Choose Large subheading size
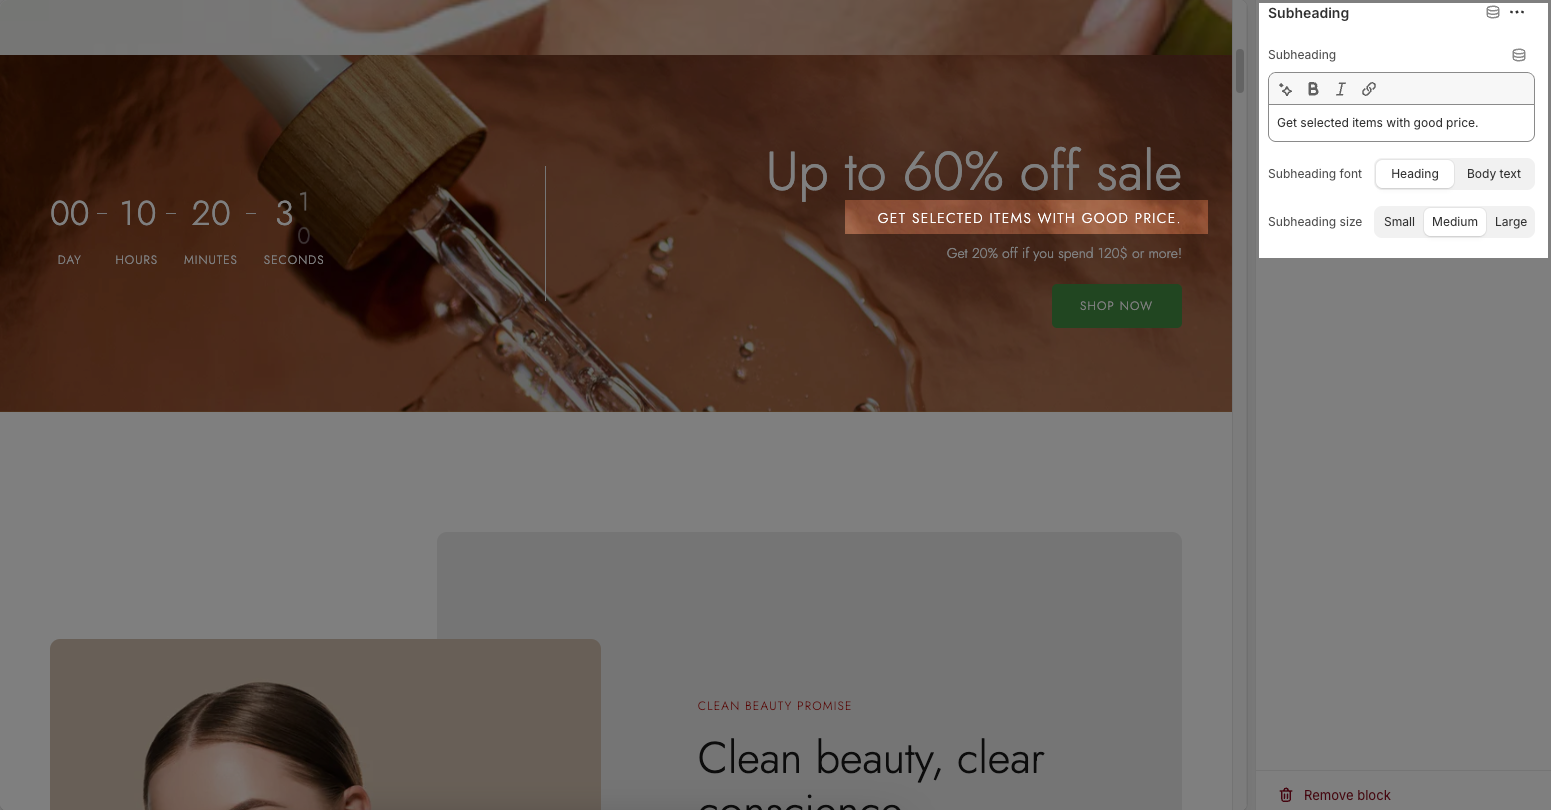1551x810 pixels. (1511, 222)
